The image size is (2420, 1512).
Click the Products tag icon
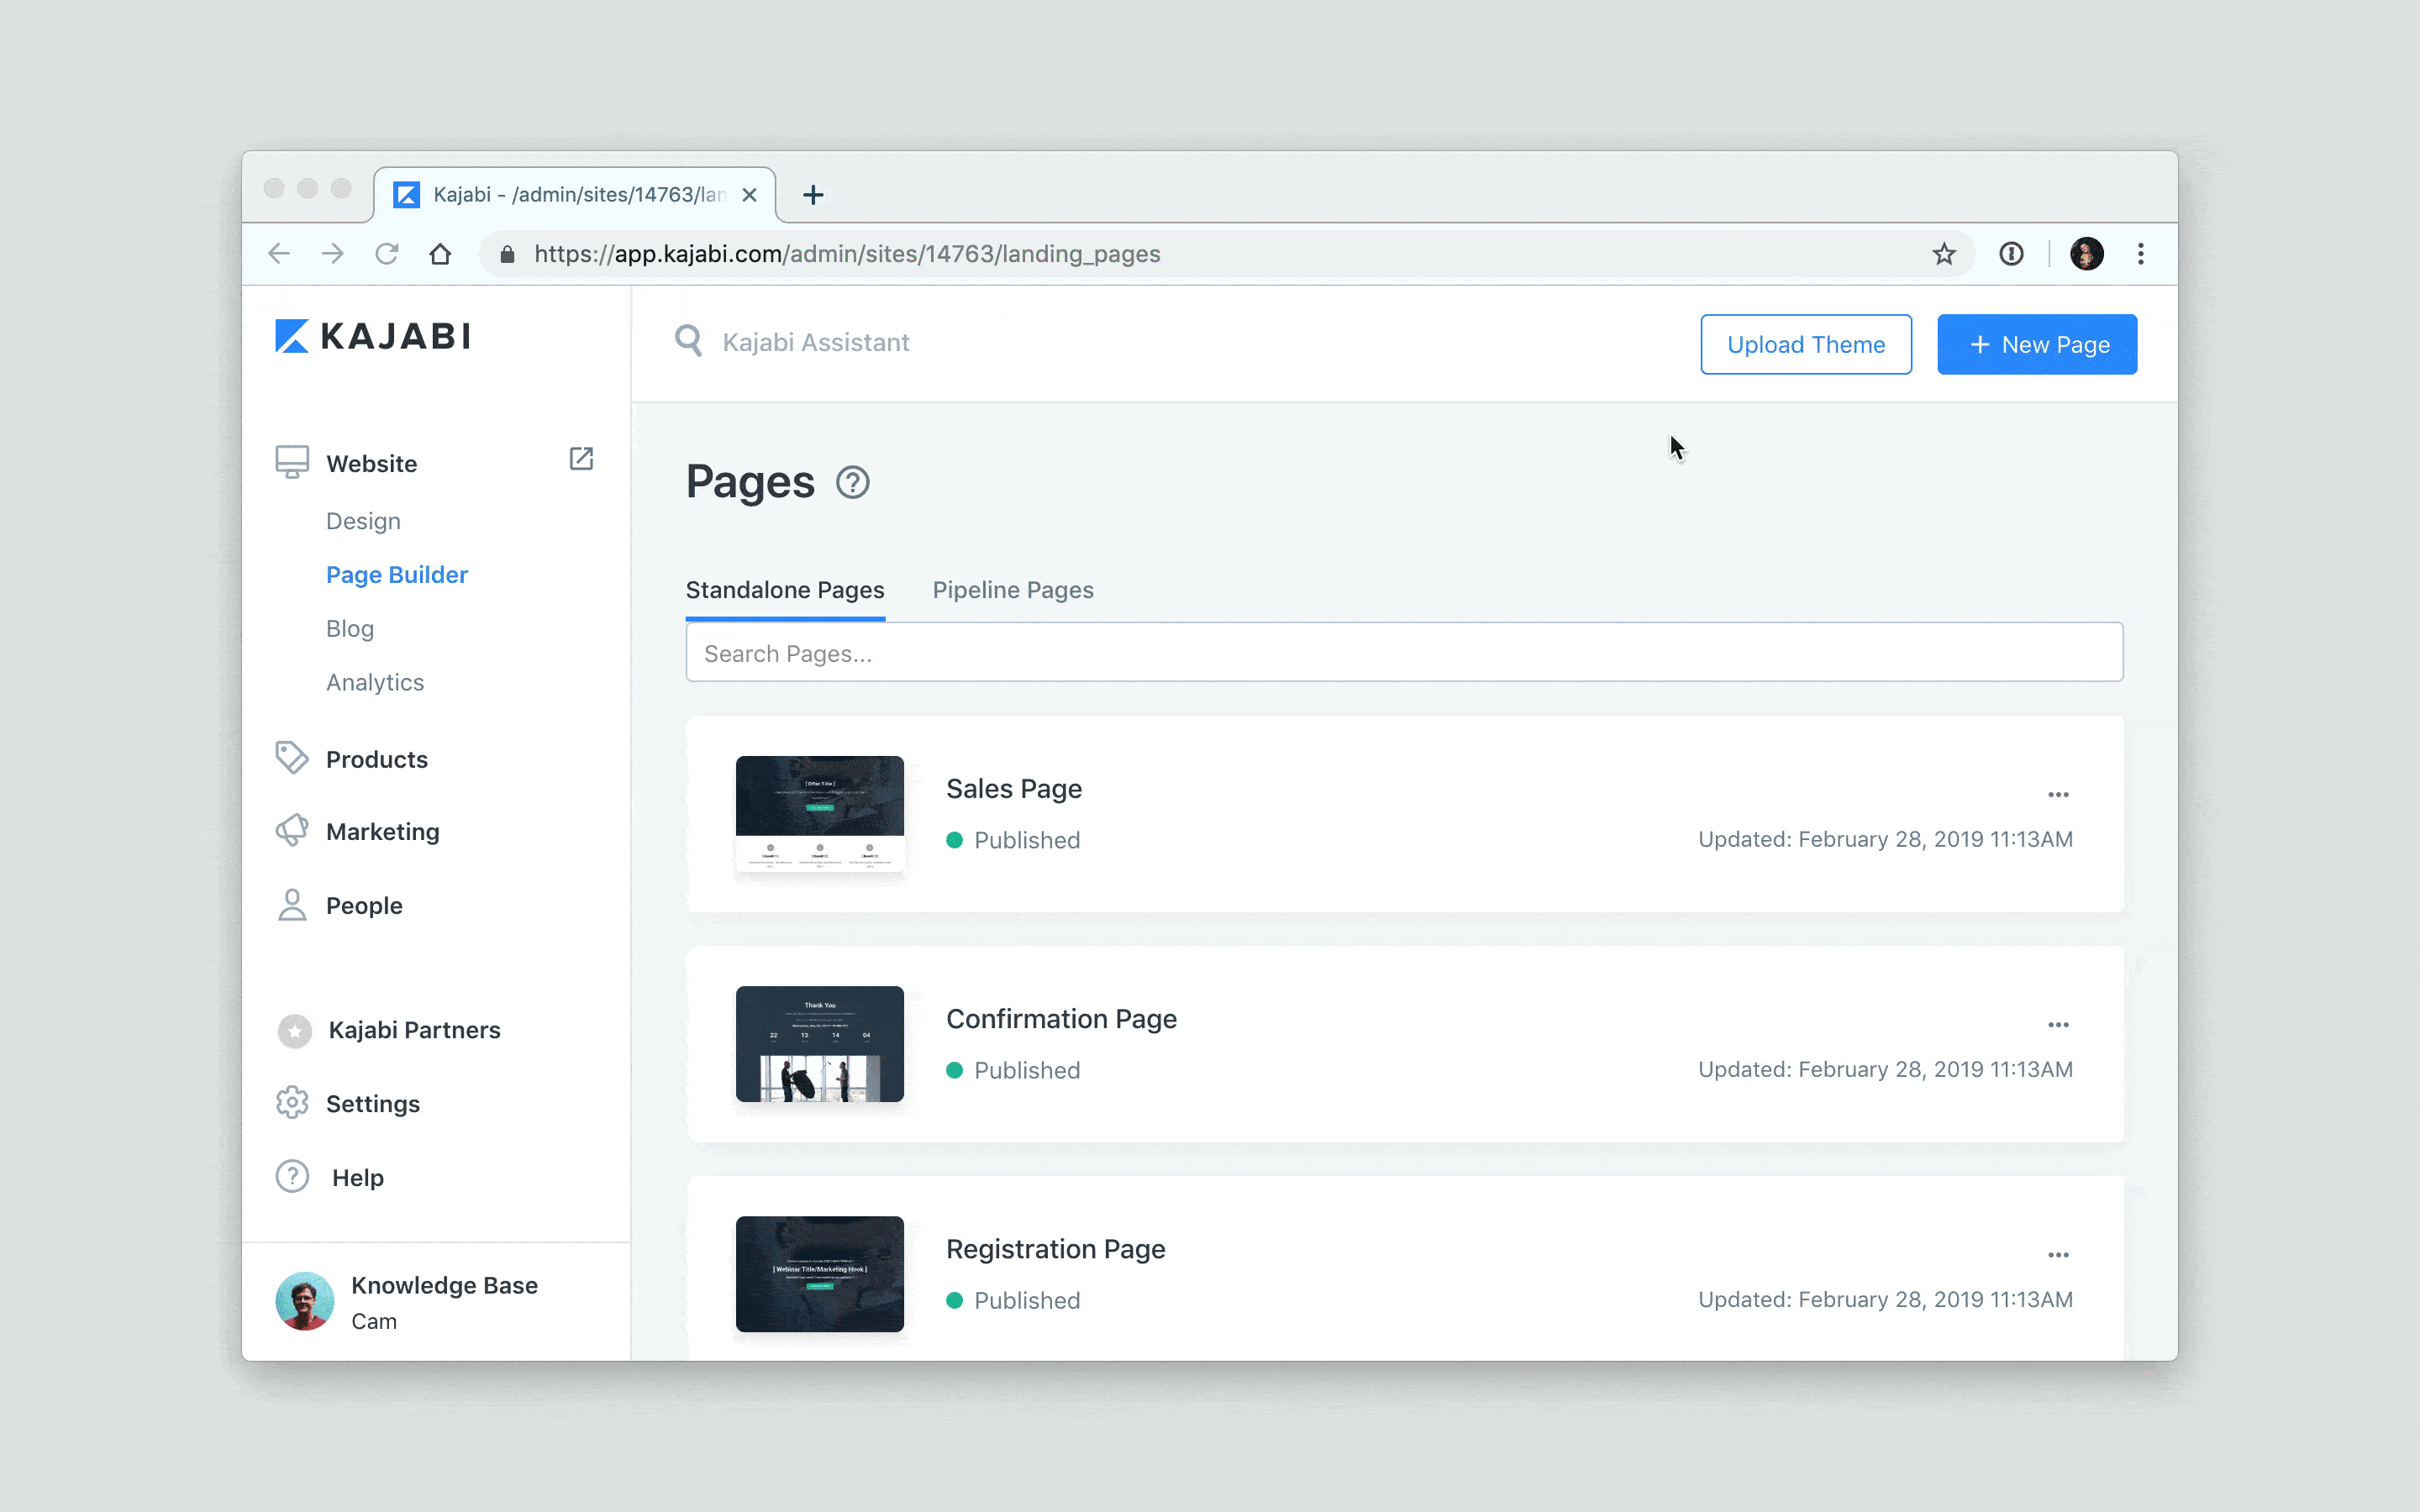(292, 758)
